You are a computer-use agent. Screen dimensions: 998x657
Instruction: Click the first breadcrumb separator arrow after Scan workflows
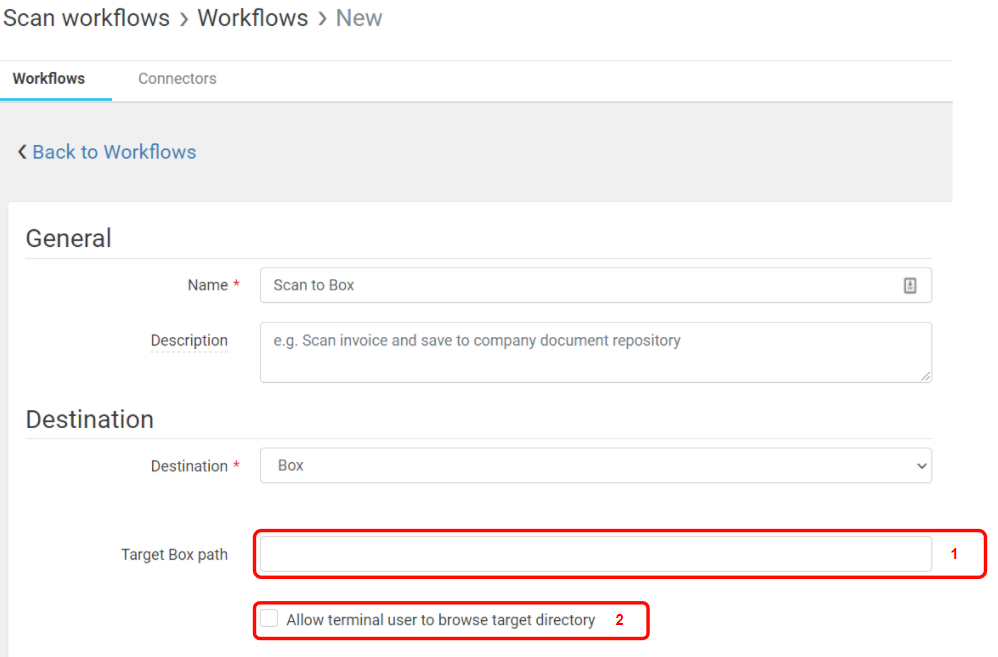pyautogui.click(x=184, y=19)
